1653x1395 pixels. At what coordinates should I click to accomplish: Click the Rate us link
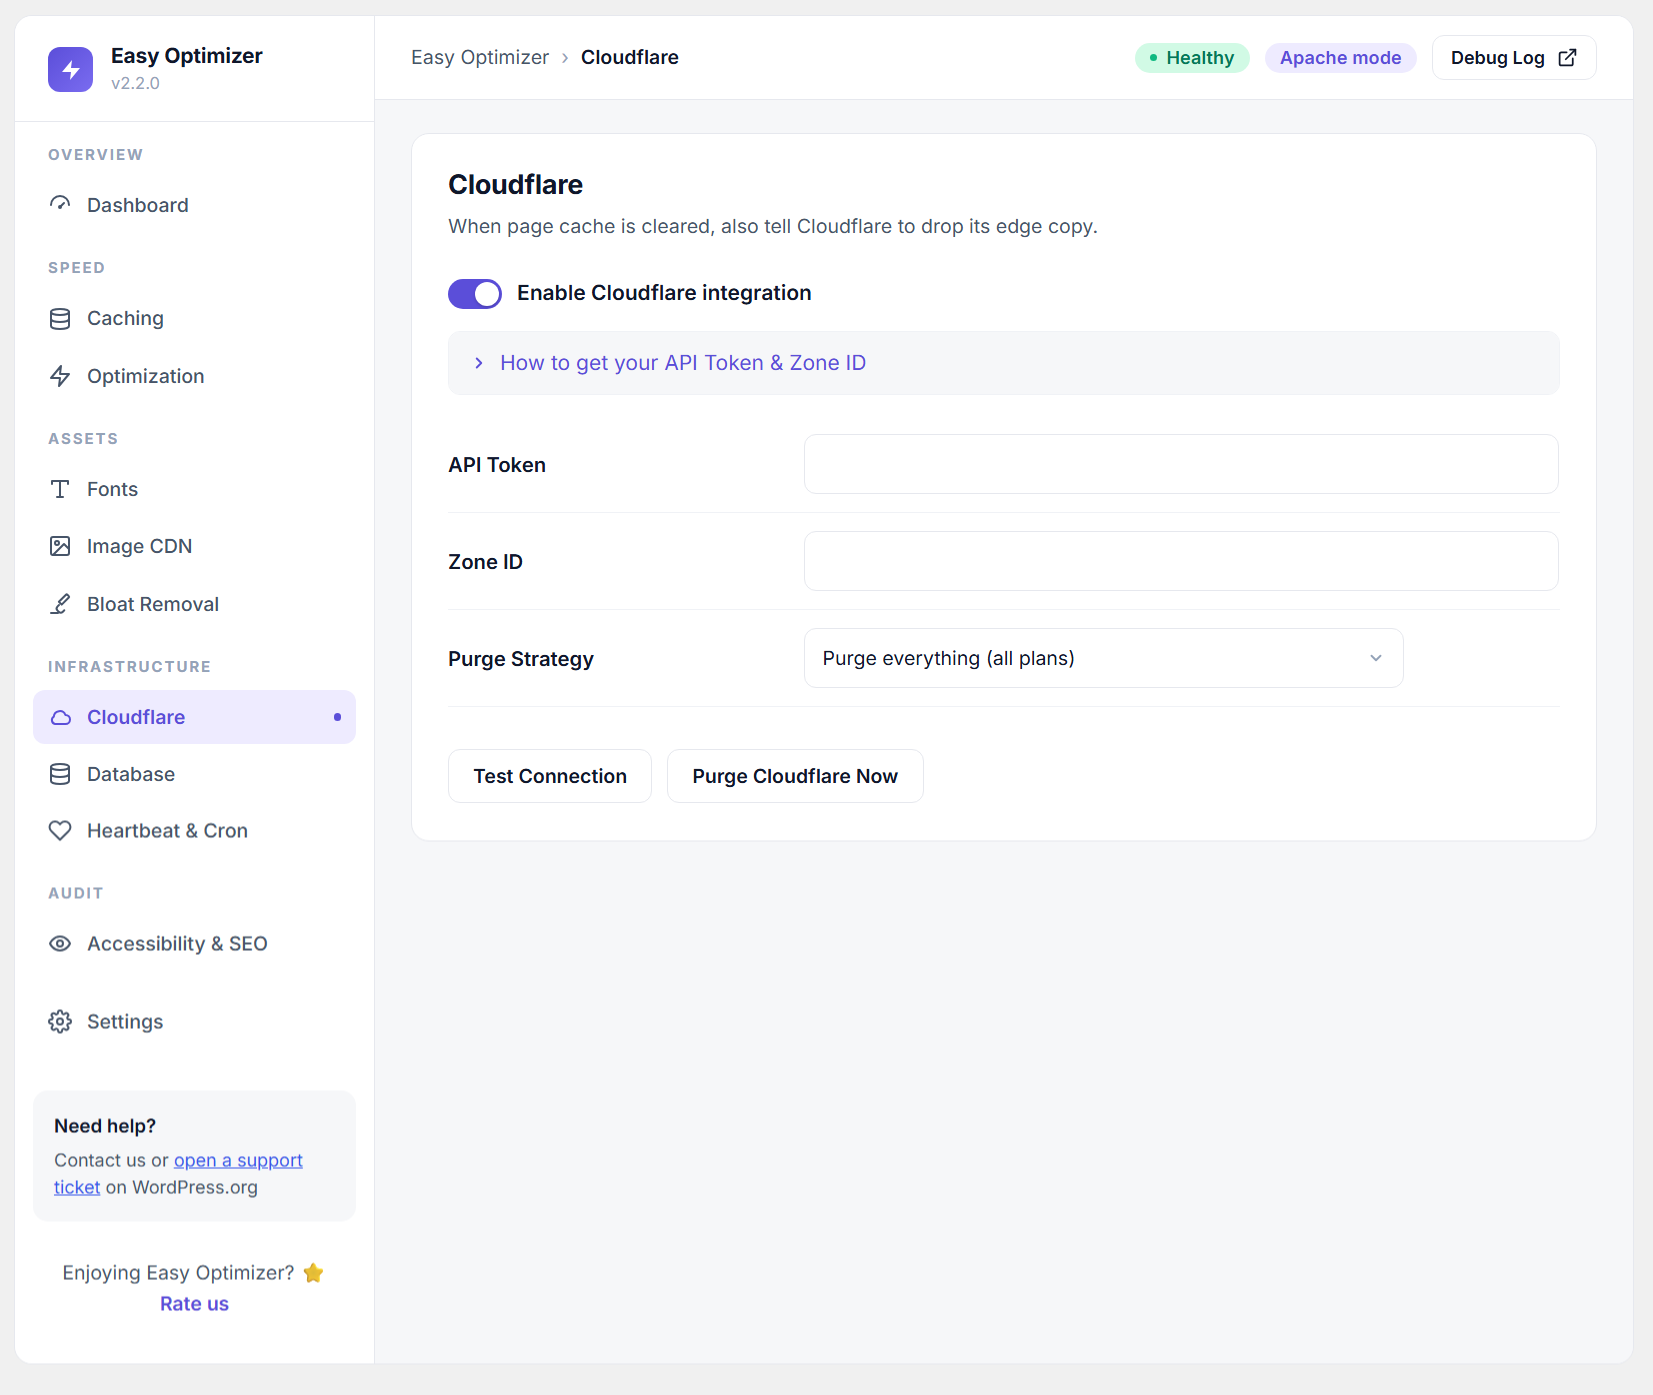(x=194, y=1304)
